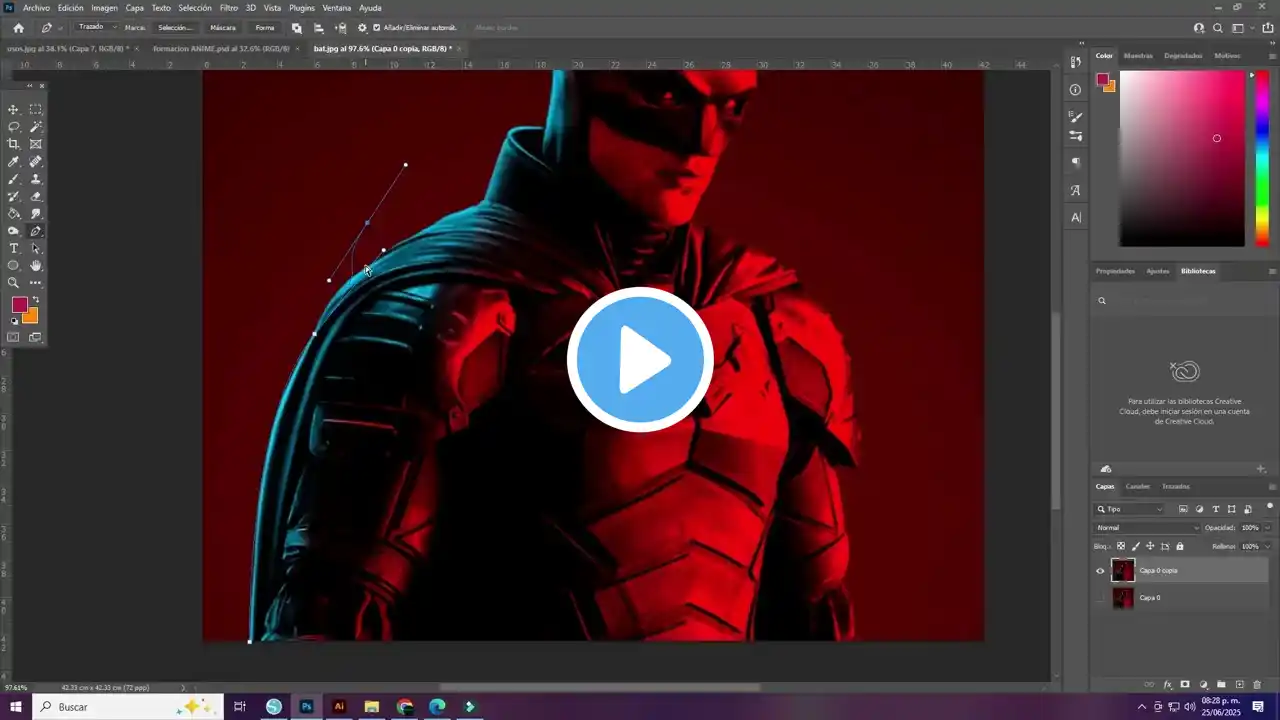Click the foreground color swatch in toolbox
Viewport: 1280px width, 720px height.
pos(19,305)
